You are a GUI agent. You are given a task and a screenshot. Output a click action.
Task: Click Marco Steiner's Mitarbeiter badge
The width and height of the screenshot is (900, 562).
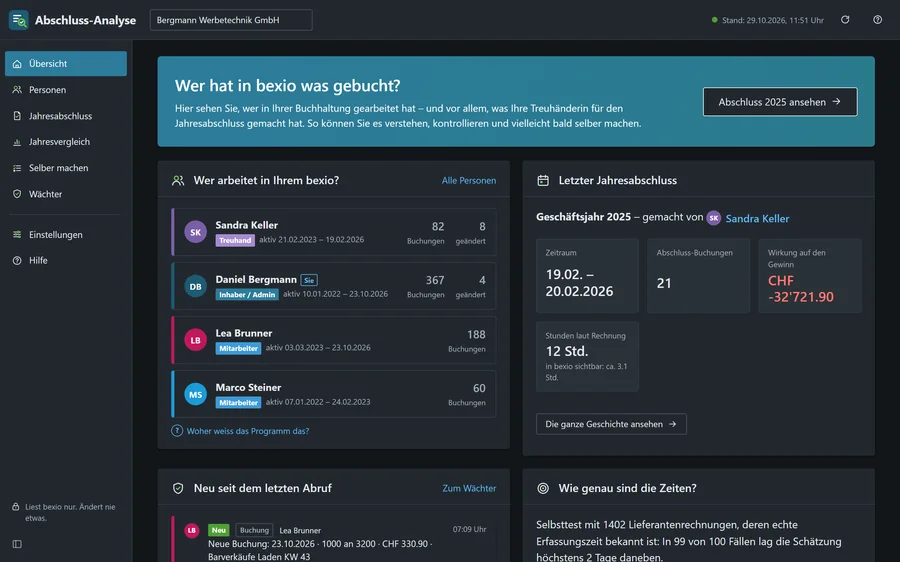coord(238,402)
